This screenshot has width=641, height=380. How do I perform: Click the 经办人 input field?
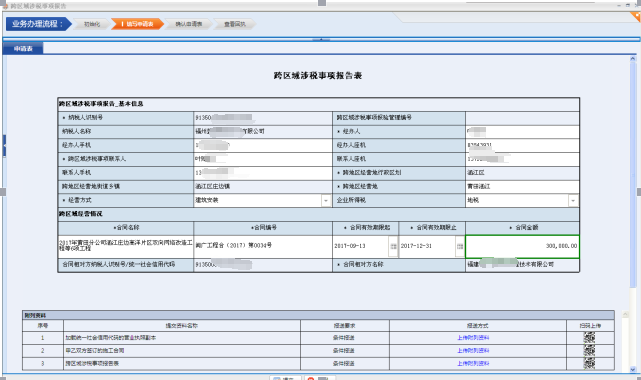(522, 132)
